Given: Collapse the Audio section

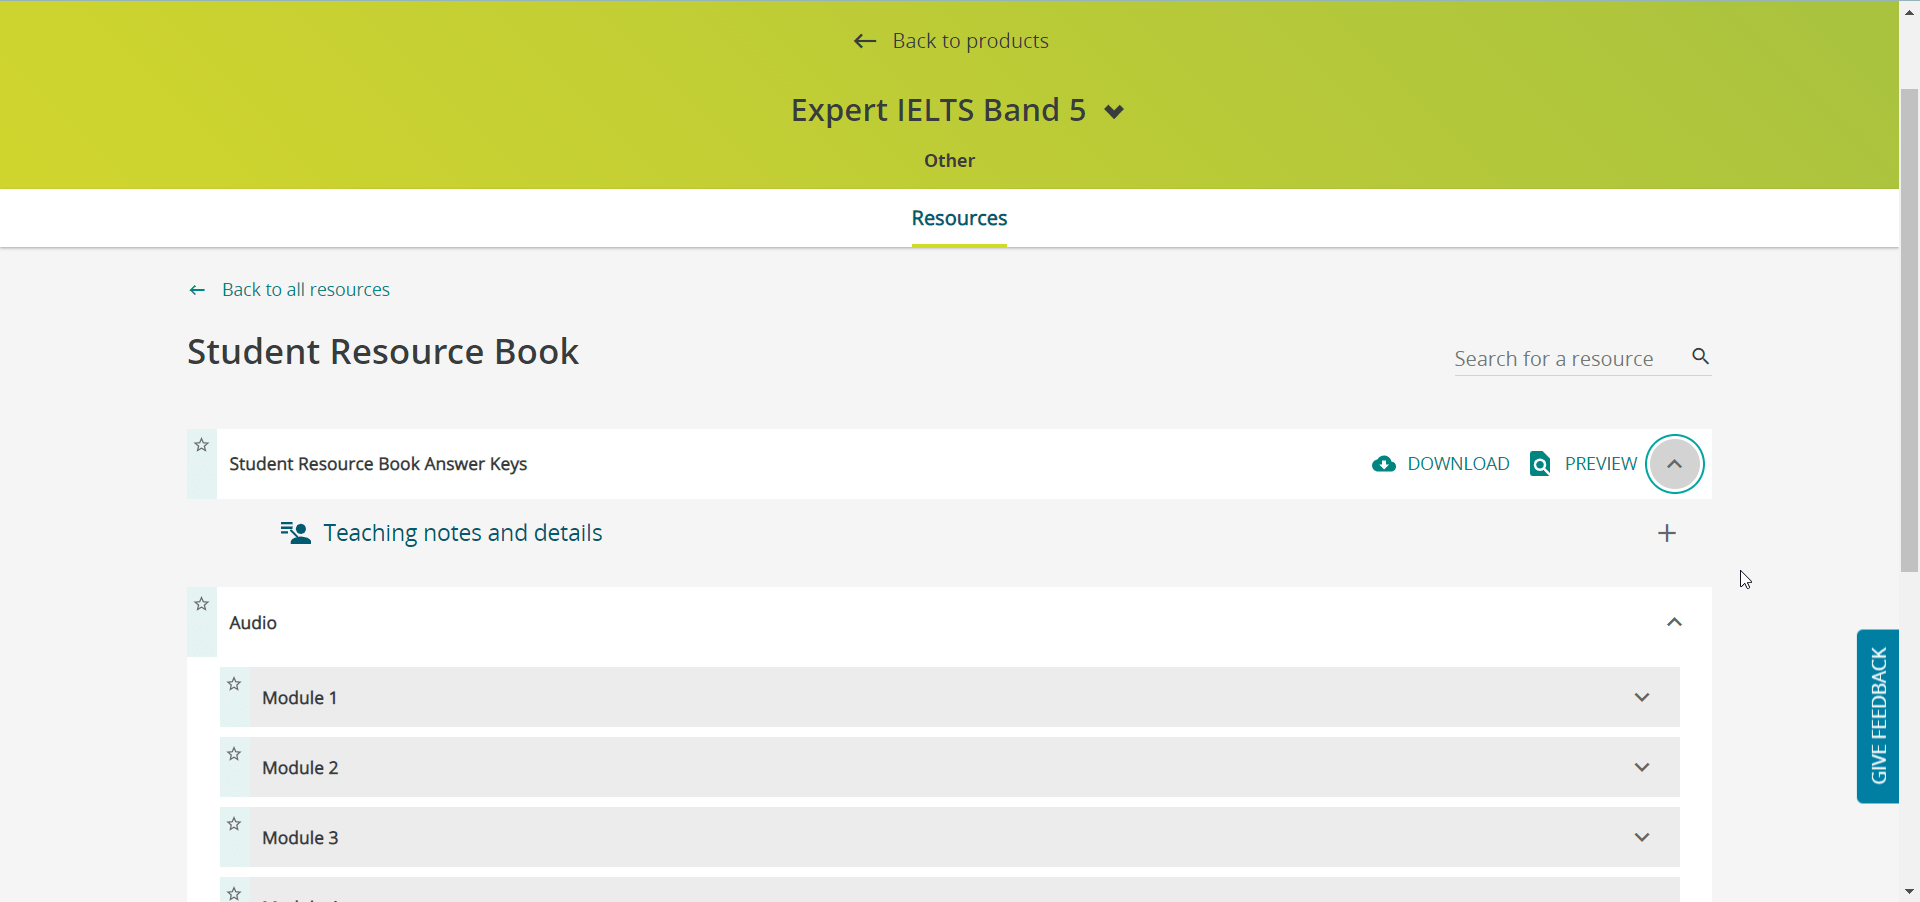Looking at the screenshot, I should pos(1674,622).
